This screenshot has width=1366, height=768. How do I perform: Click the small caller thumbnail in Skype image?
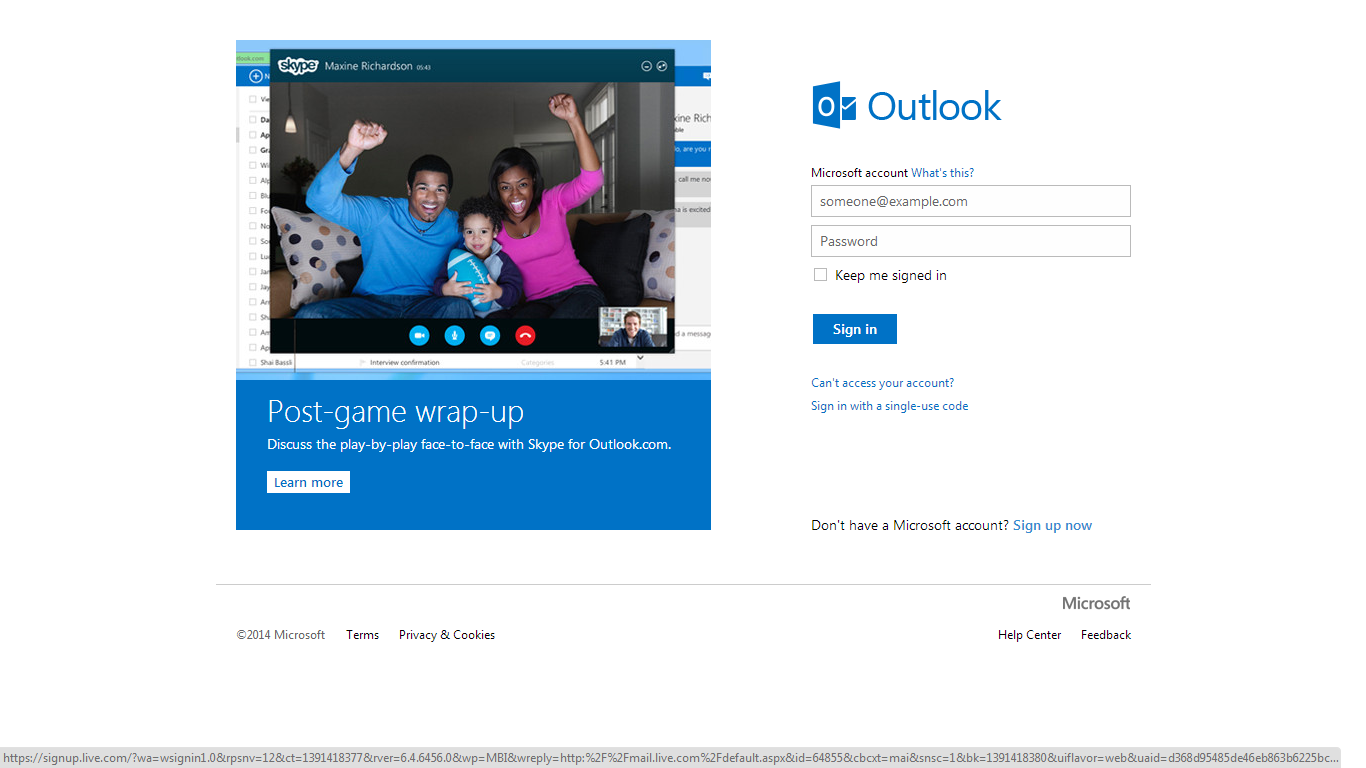pos(632,327)
